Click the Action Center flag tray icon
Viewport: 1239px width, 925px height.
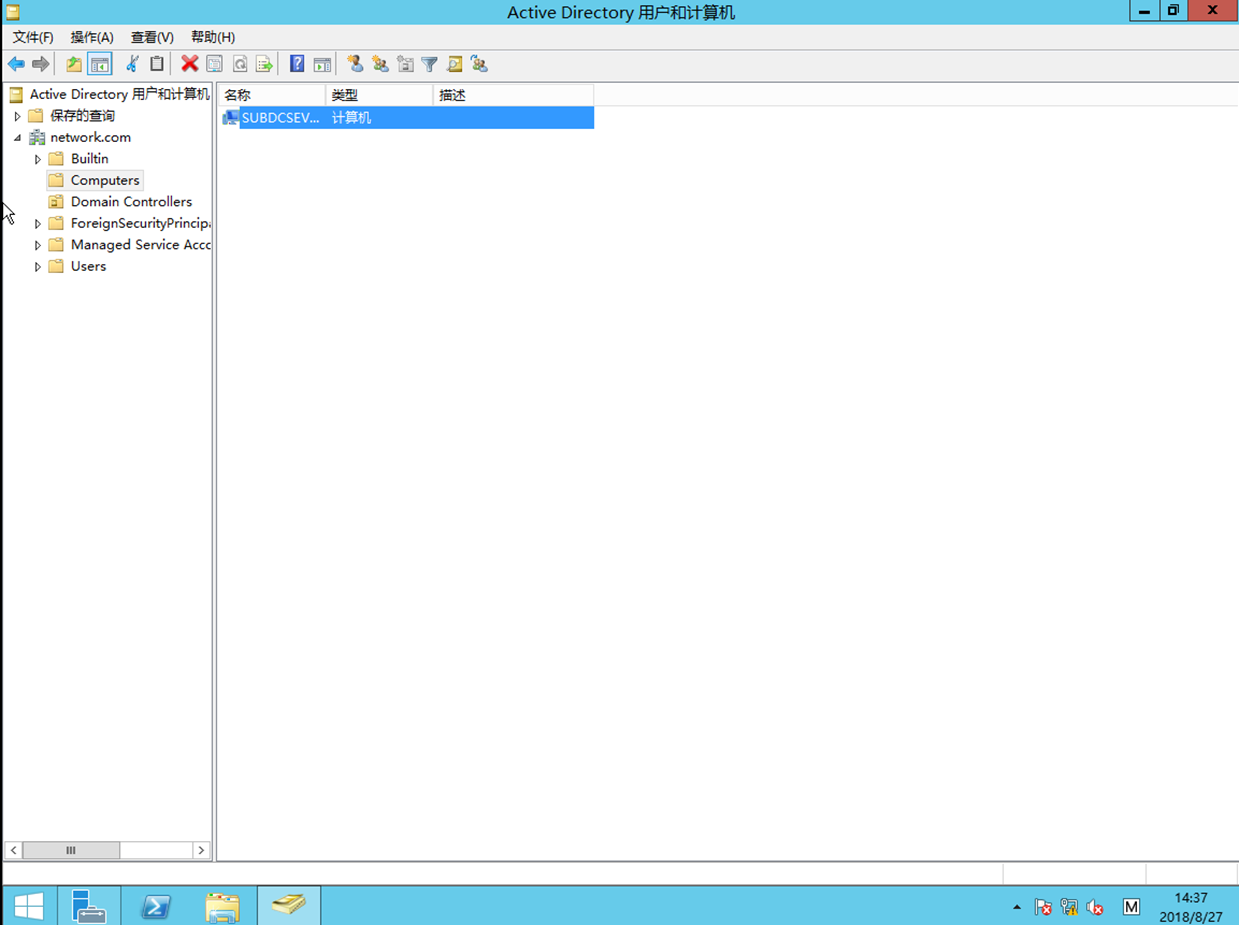click(1043, 907)
